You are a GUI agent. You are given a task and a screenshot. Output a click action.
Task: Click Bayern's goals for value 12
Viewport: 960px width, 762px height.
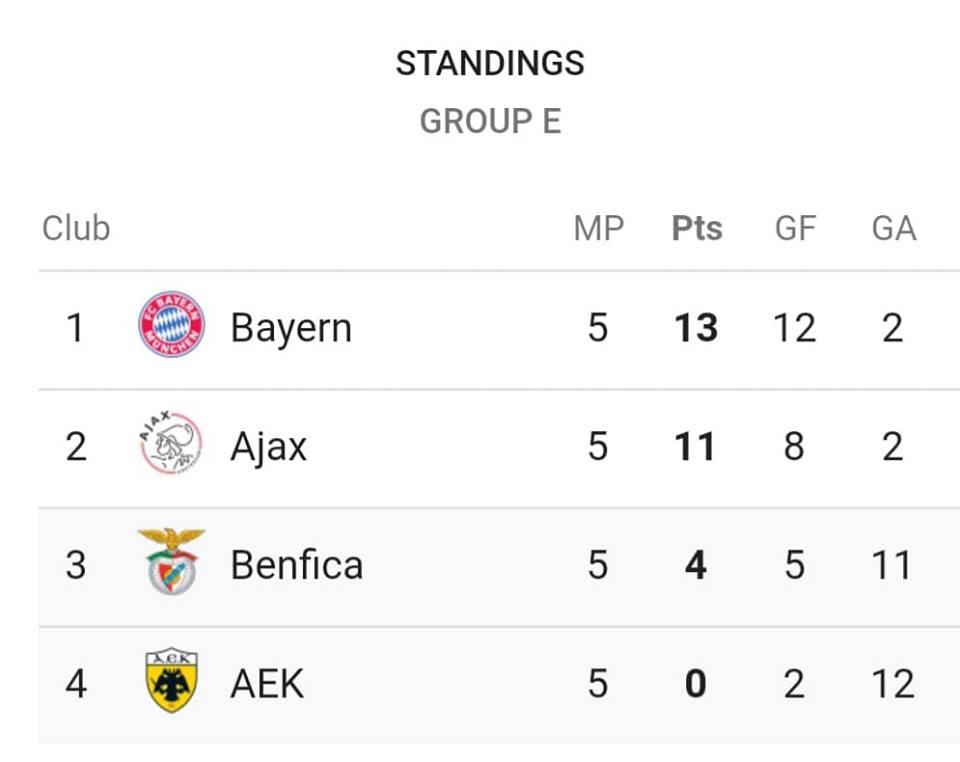pos(795,327)
